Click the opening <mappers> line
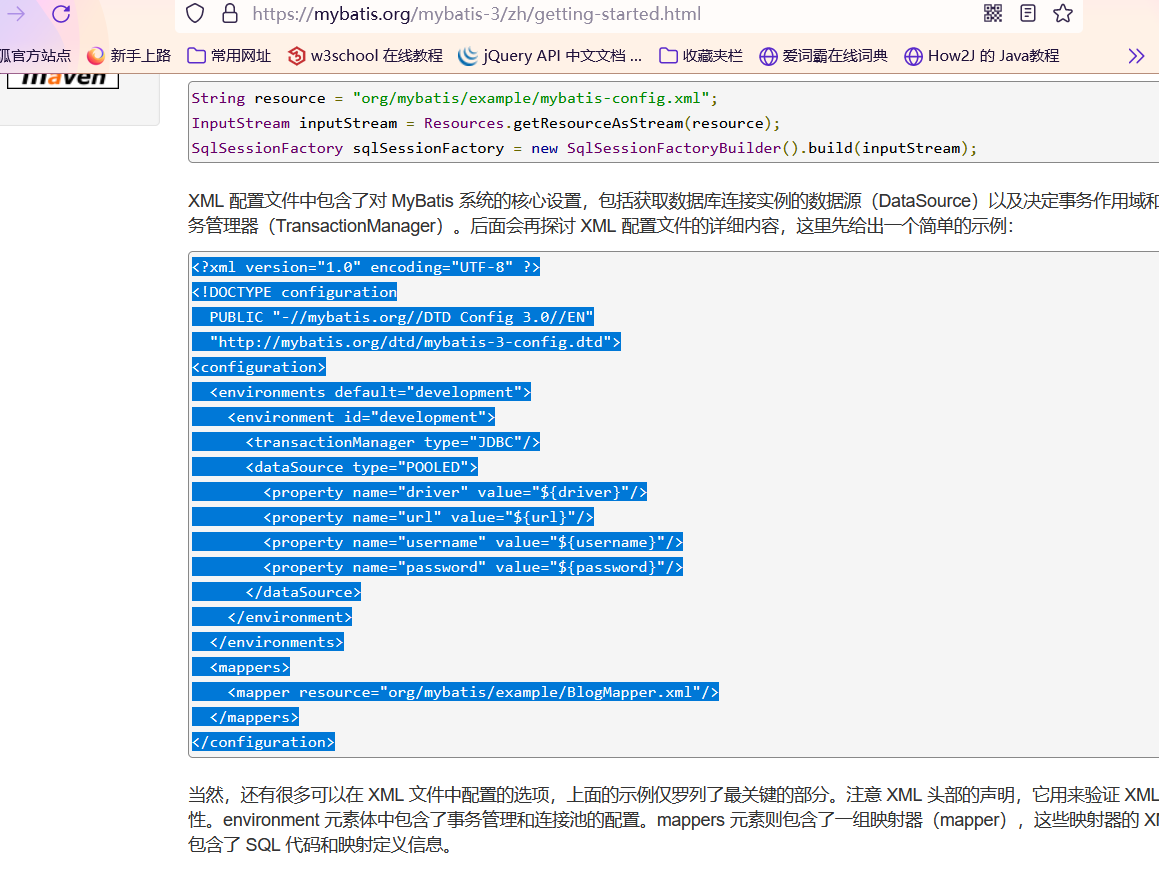Screen dimensions: 1159x876 tap(241, 668)
